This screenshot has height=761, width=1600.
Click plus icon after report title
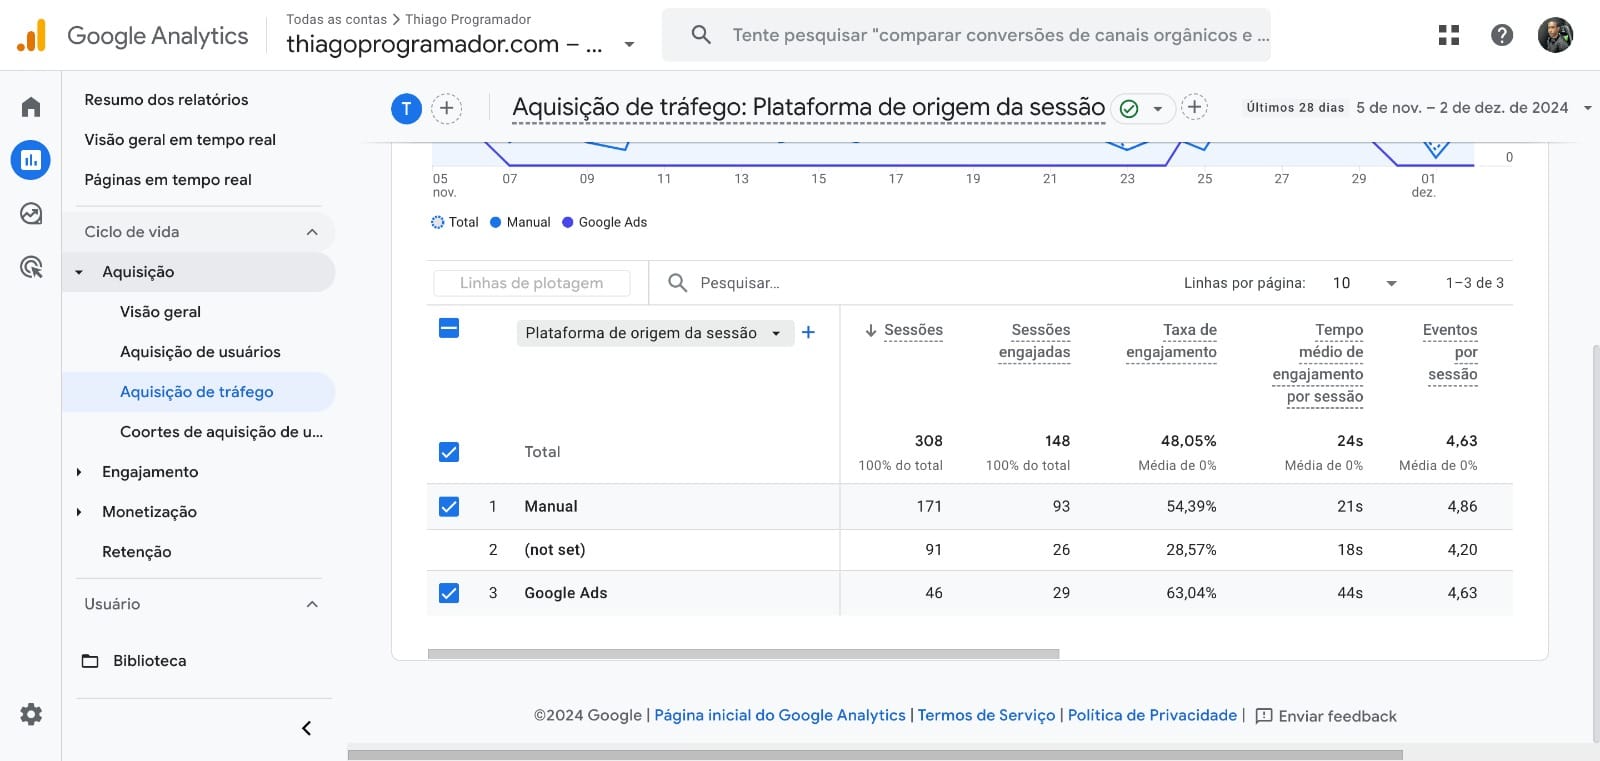pyautogui.click(x=1194, y=106)
